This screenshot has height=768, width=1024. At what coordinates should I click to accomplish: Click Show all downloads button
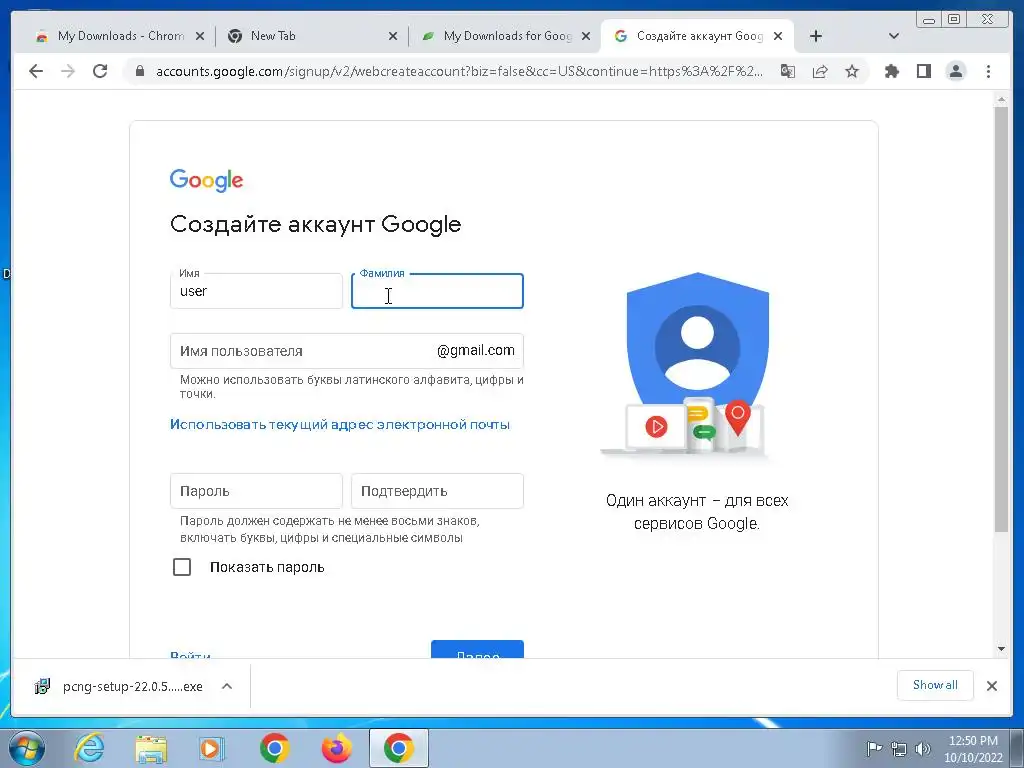tap(935, 685)
